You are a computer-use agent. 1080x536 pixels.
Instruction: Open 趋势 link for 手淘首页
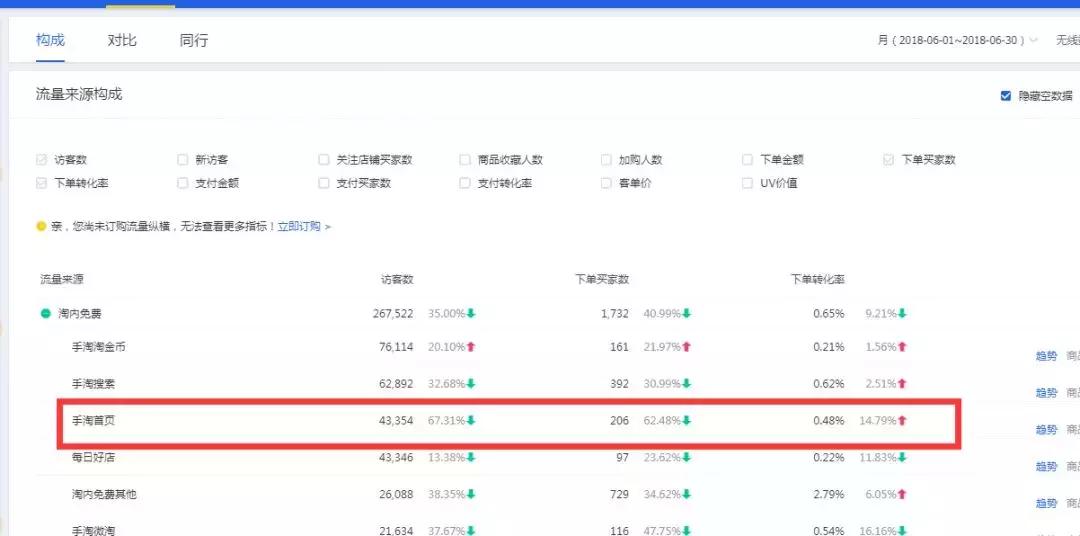pos(1046,430)
